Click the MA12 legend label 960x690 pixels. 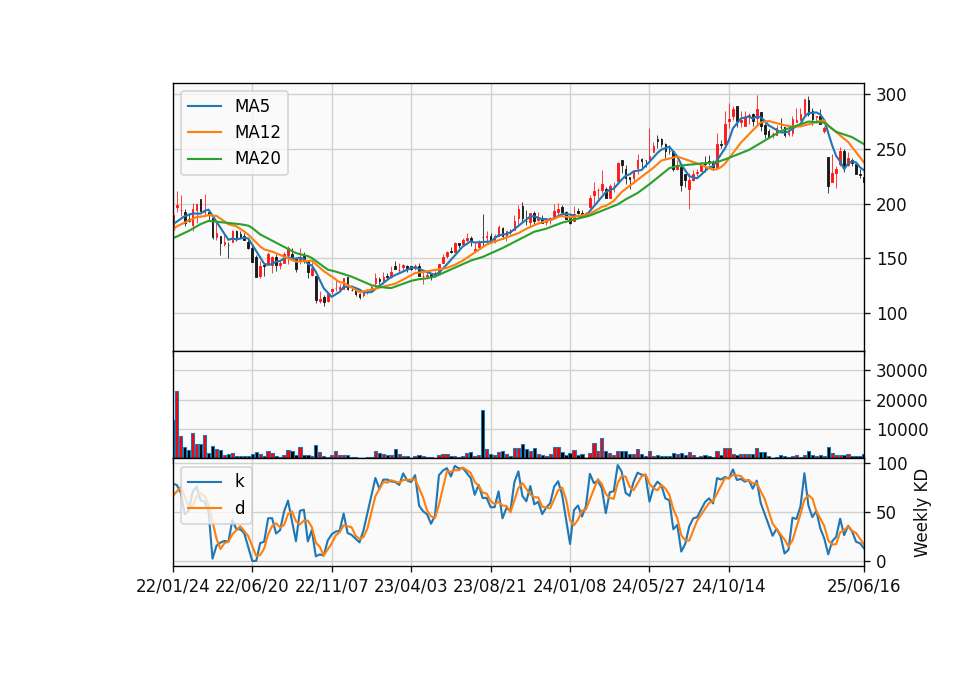click(x=257, y=132)
